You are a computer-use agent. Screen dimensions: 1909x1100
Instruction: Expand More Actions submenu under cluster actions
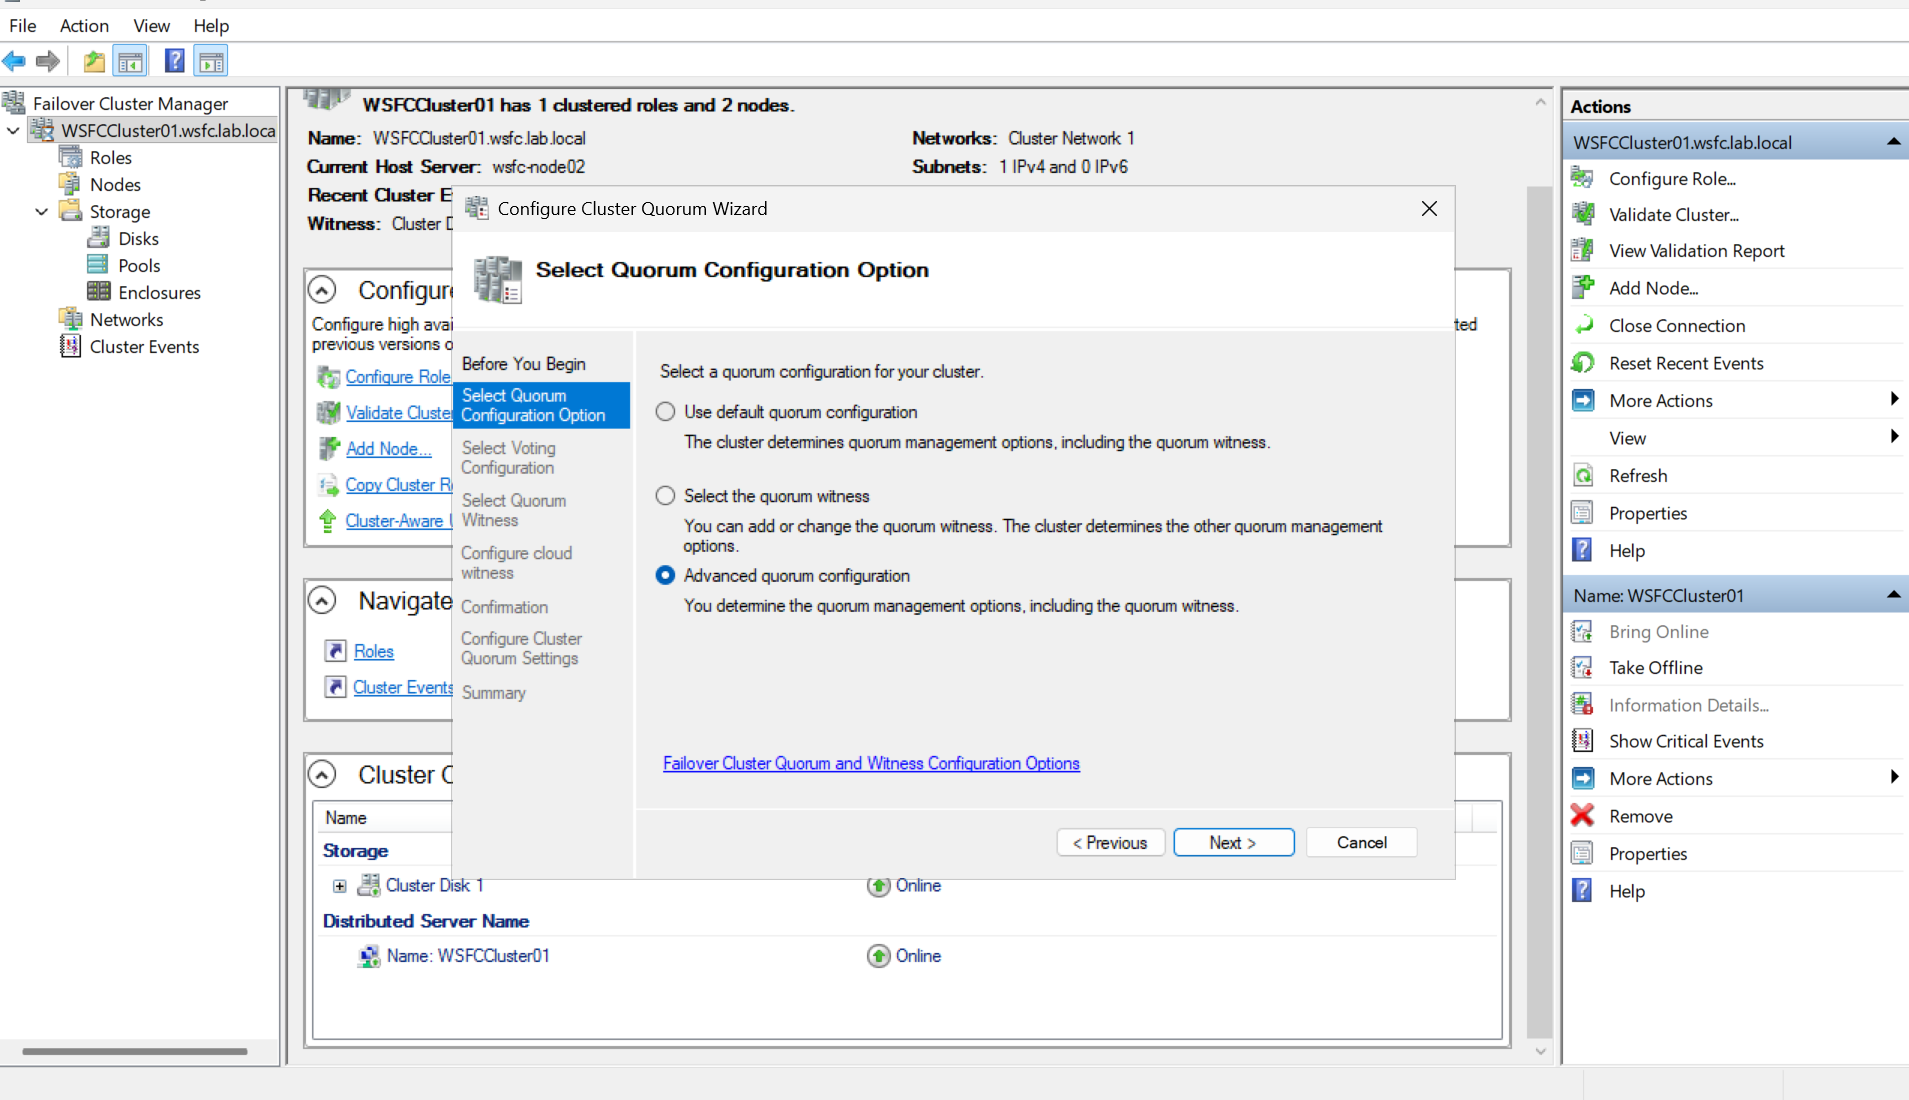(x=1894, y=400)
